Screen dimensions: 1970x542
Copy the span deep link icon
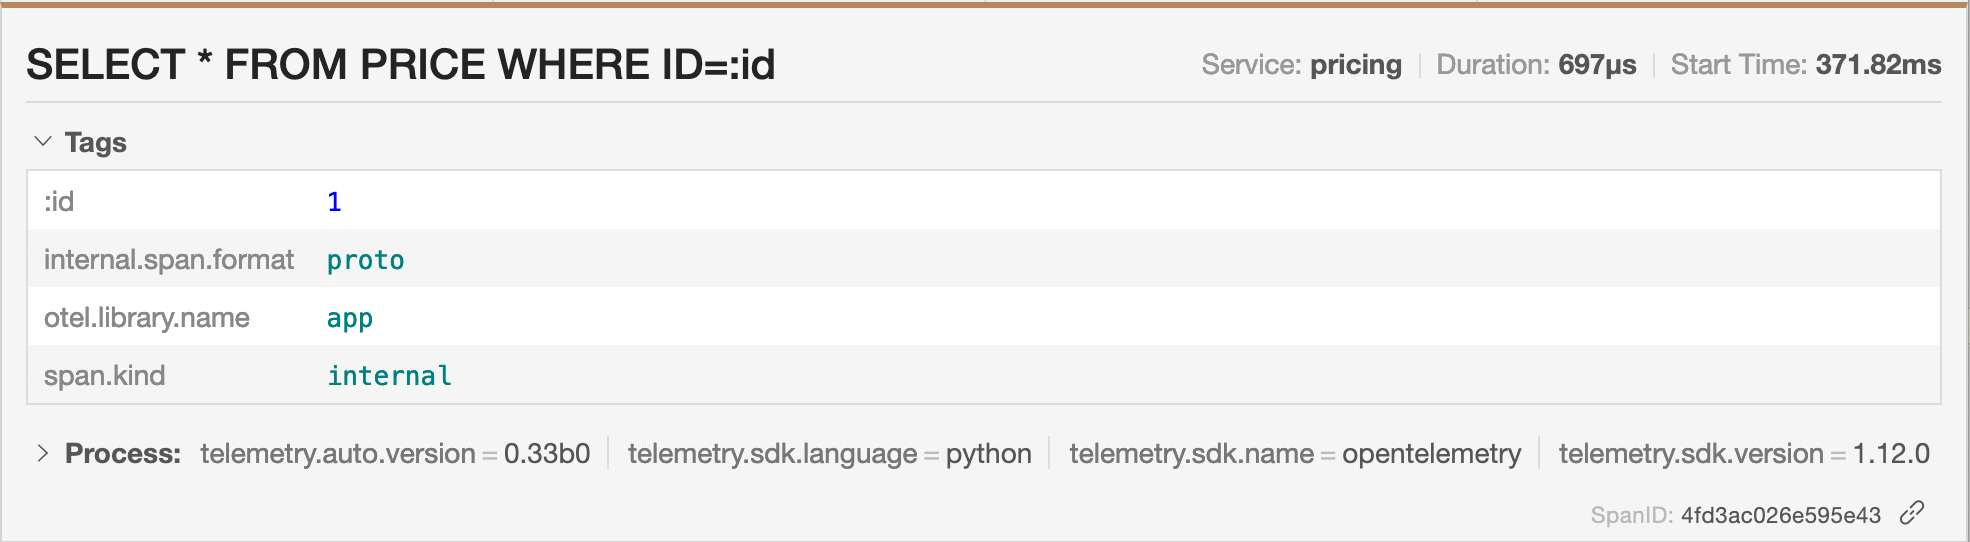[1912, 513]
